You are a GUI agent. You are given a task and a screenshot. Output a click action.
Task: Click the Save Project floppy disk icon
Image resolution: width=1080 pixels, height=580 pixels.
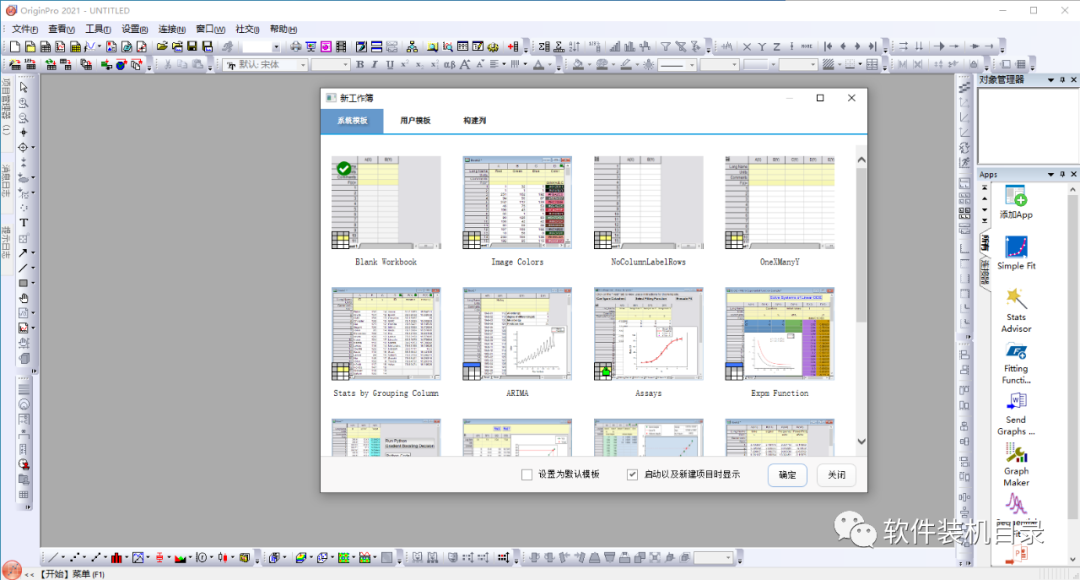[191, 47]
